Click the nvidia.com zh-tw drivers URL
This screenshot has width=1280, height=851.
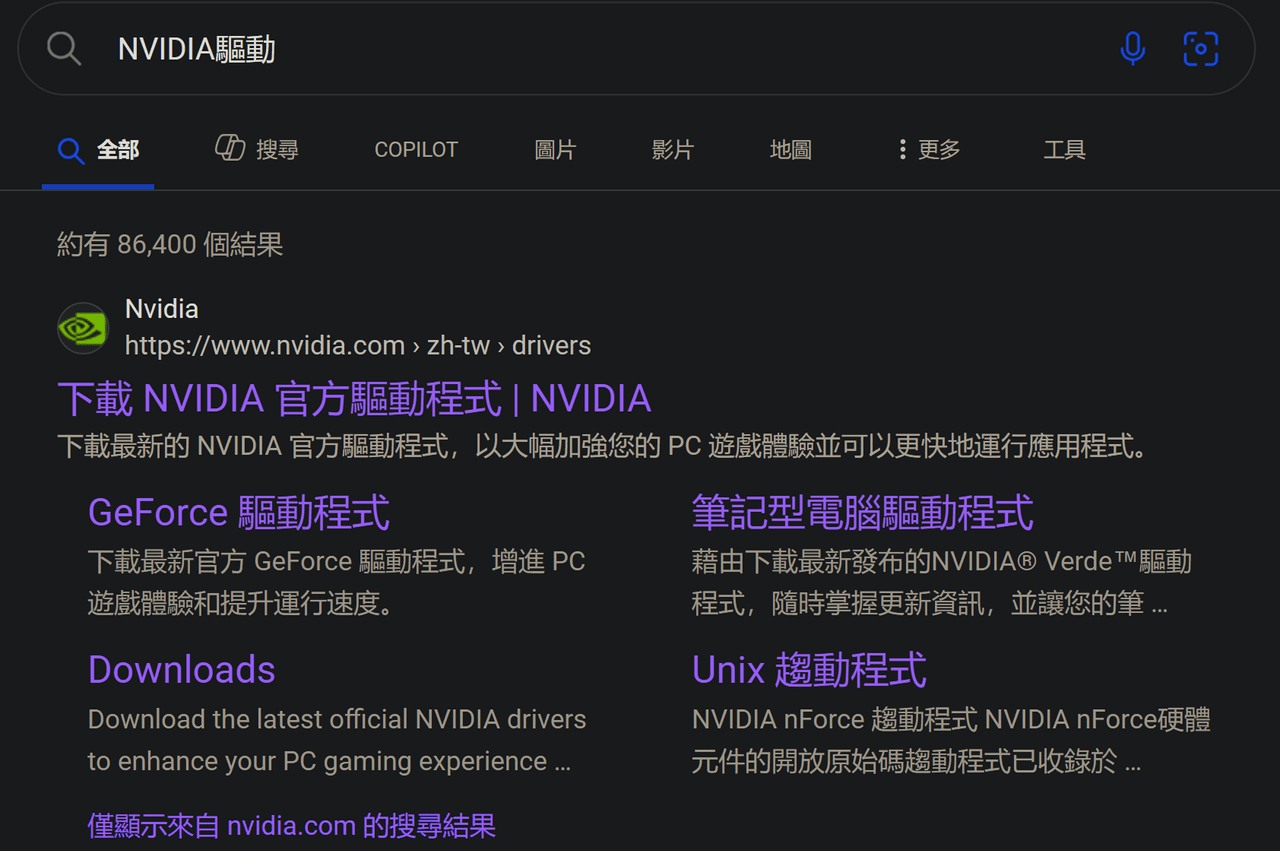[358, 346]
